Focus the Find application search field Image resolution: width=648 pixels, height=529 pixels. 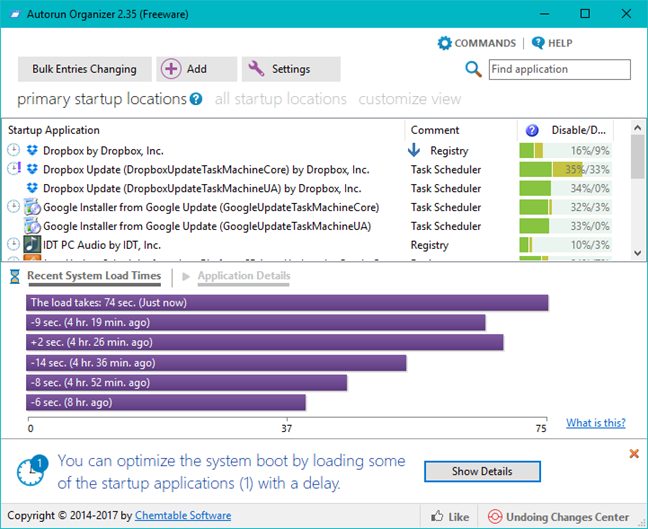click(x=560, y=69)
